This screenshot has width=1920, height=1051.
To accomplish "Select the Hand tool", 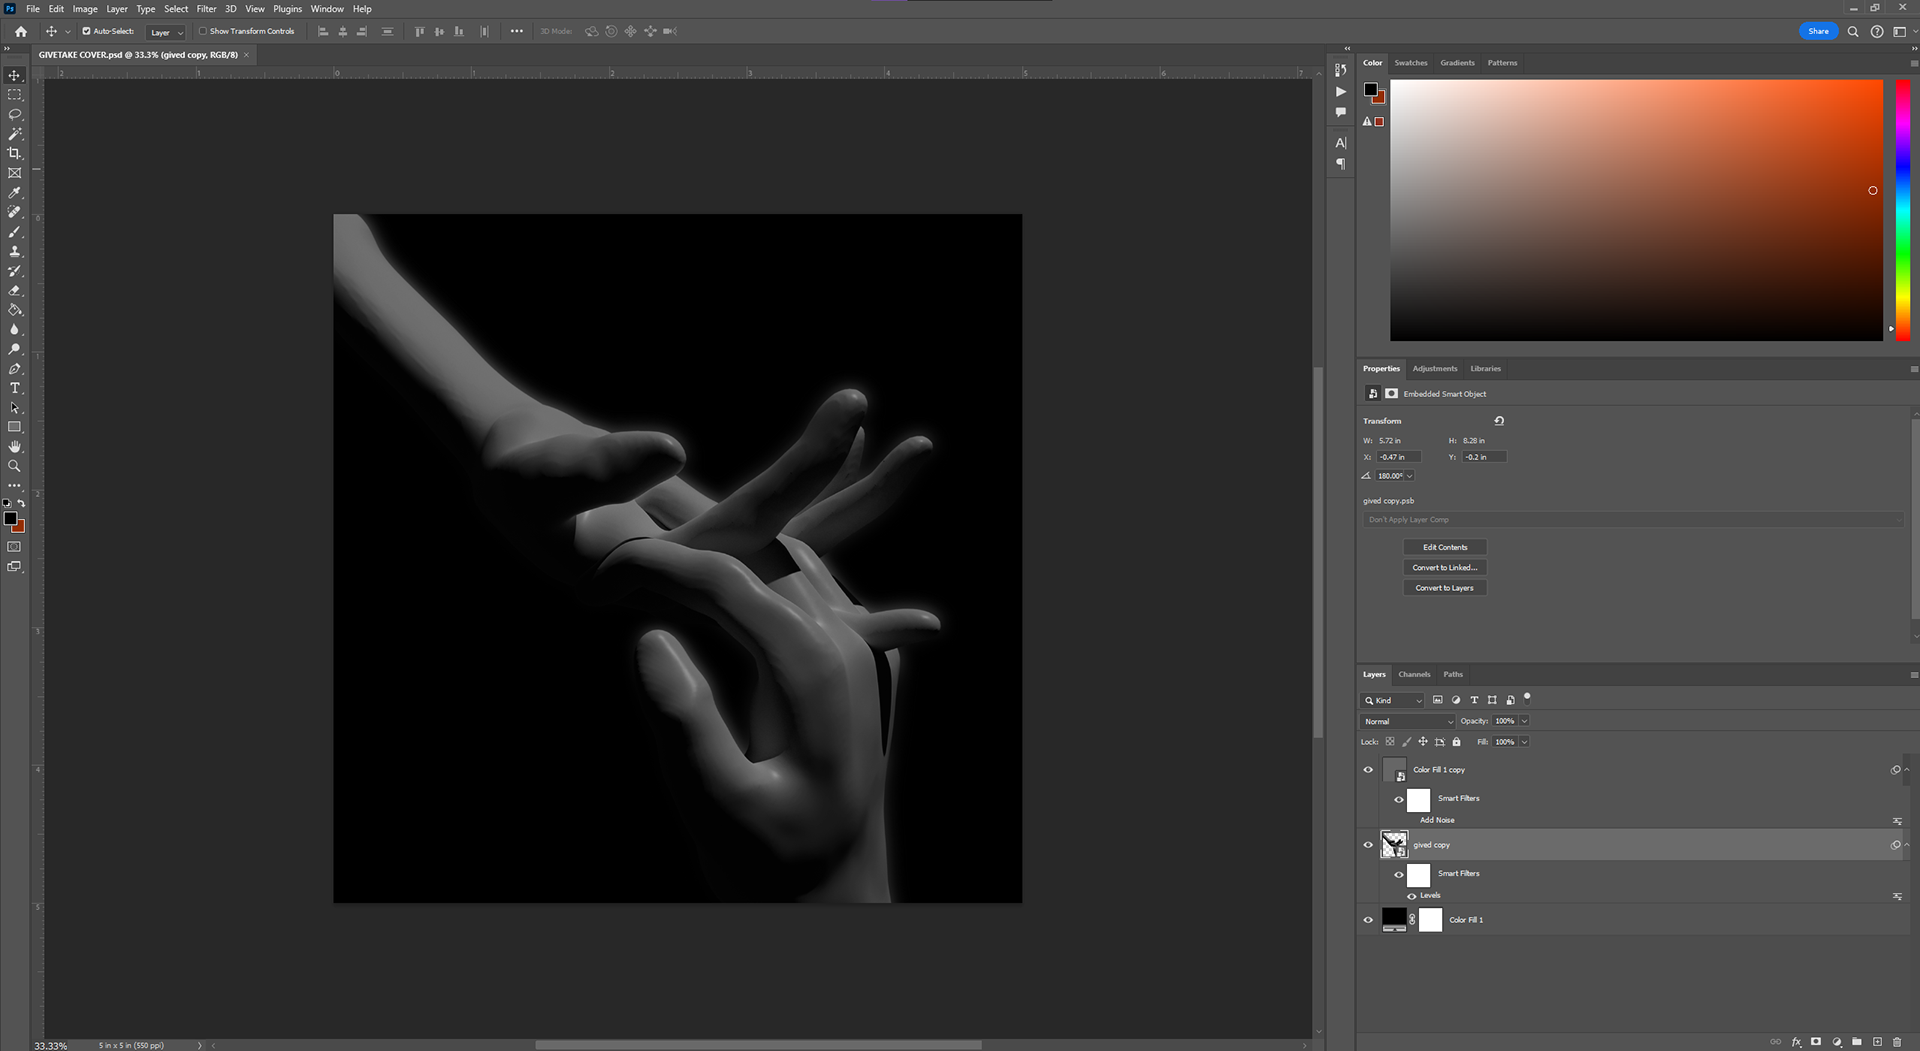I will tap(15, 447).
